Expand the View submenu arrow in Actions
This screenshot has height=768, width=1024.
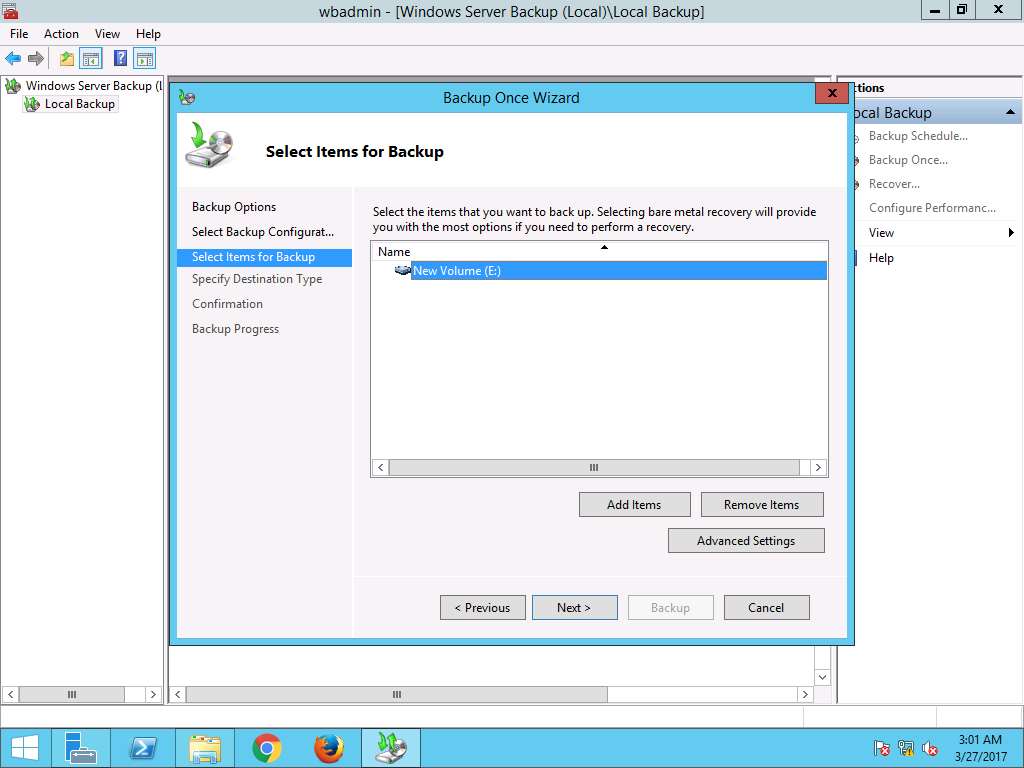tap(1011, 232)
